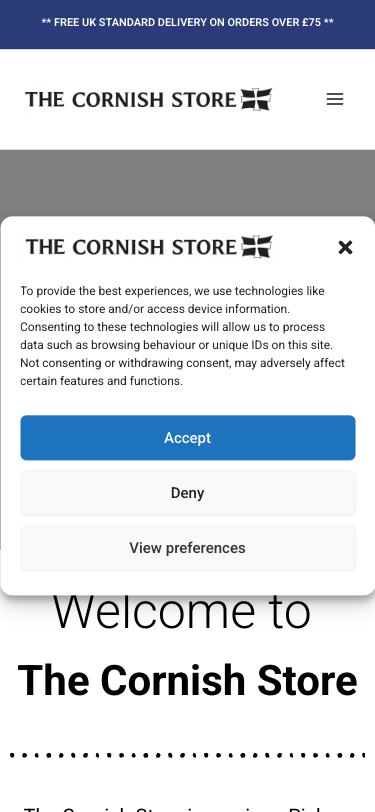The height and width of the screenshot is (812, 375).
Task: Deny cookie consent
Action: point(188,492)
